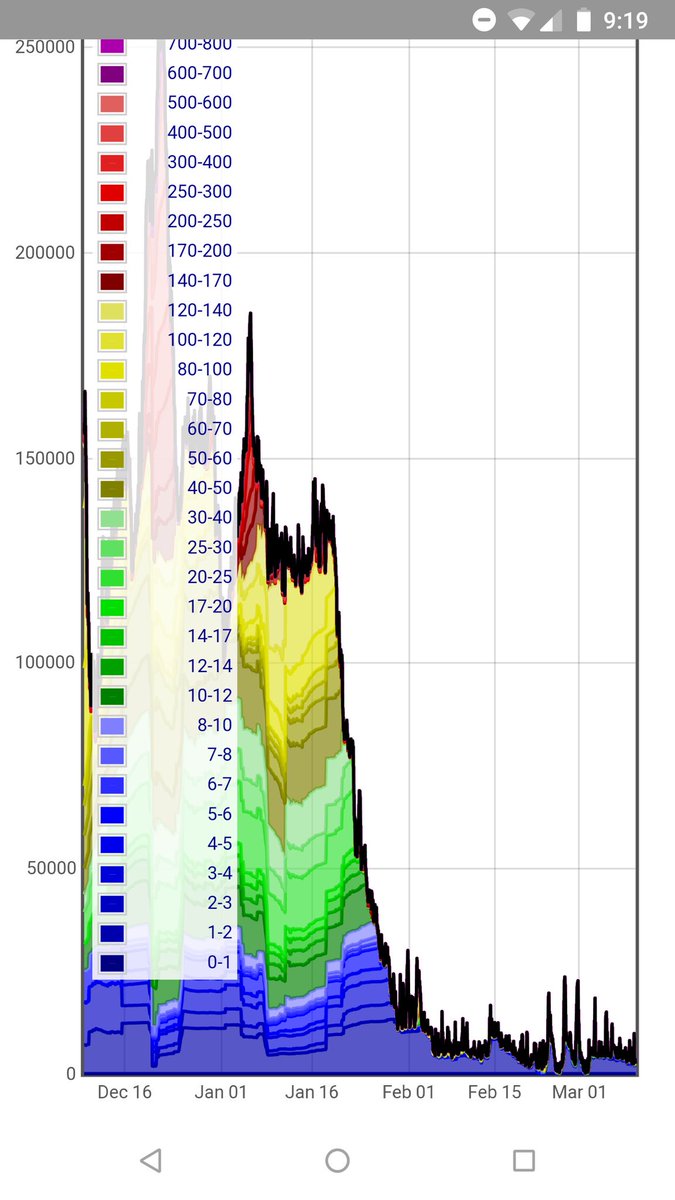675x1200 pixels.
Task: Tap the battery icon in status bar
Action: click(585, 20)
